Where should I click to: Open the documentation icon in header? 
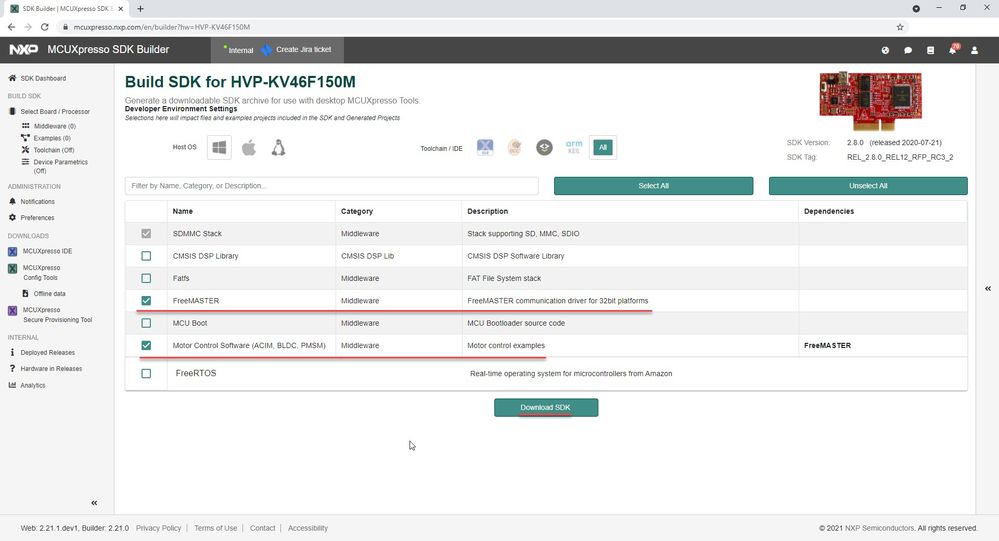coord(930,50)
